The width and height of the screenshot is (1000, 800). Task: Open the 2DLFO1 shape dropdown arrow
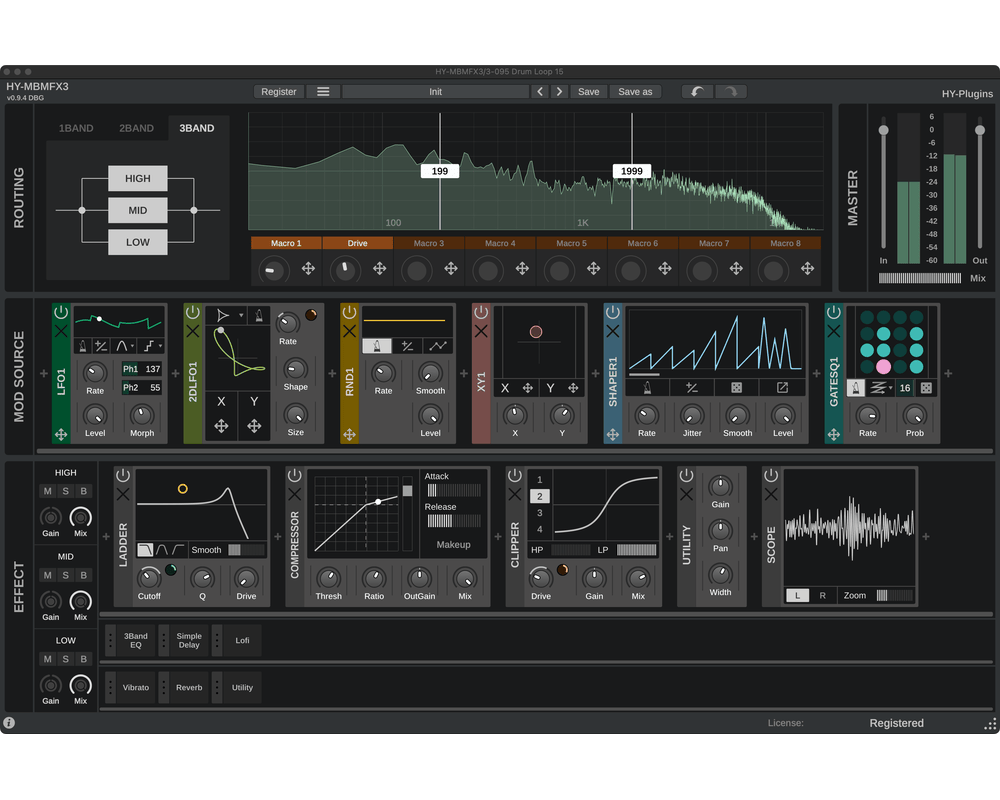click(241, 316)
